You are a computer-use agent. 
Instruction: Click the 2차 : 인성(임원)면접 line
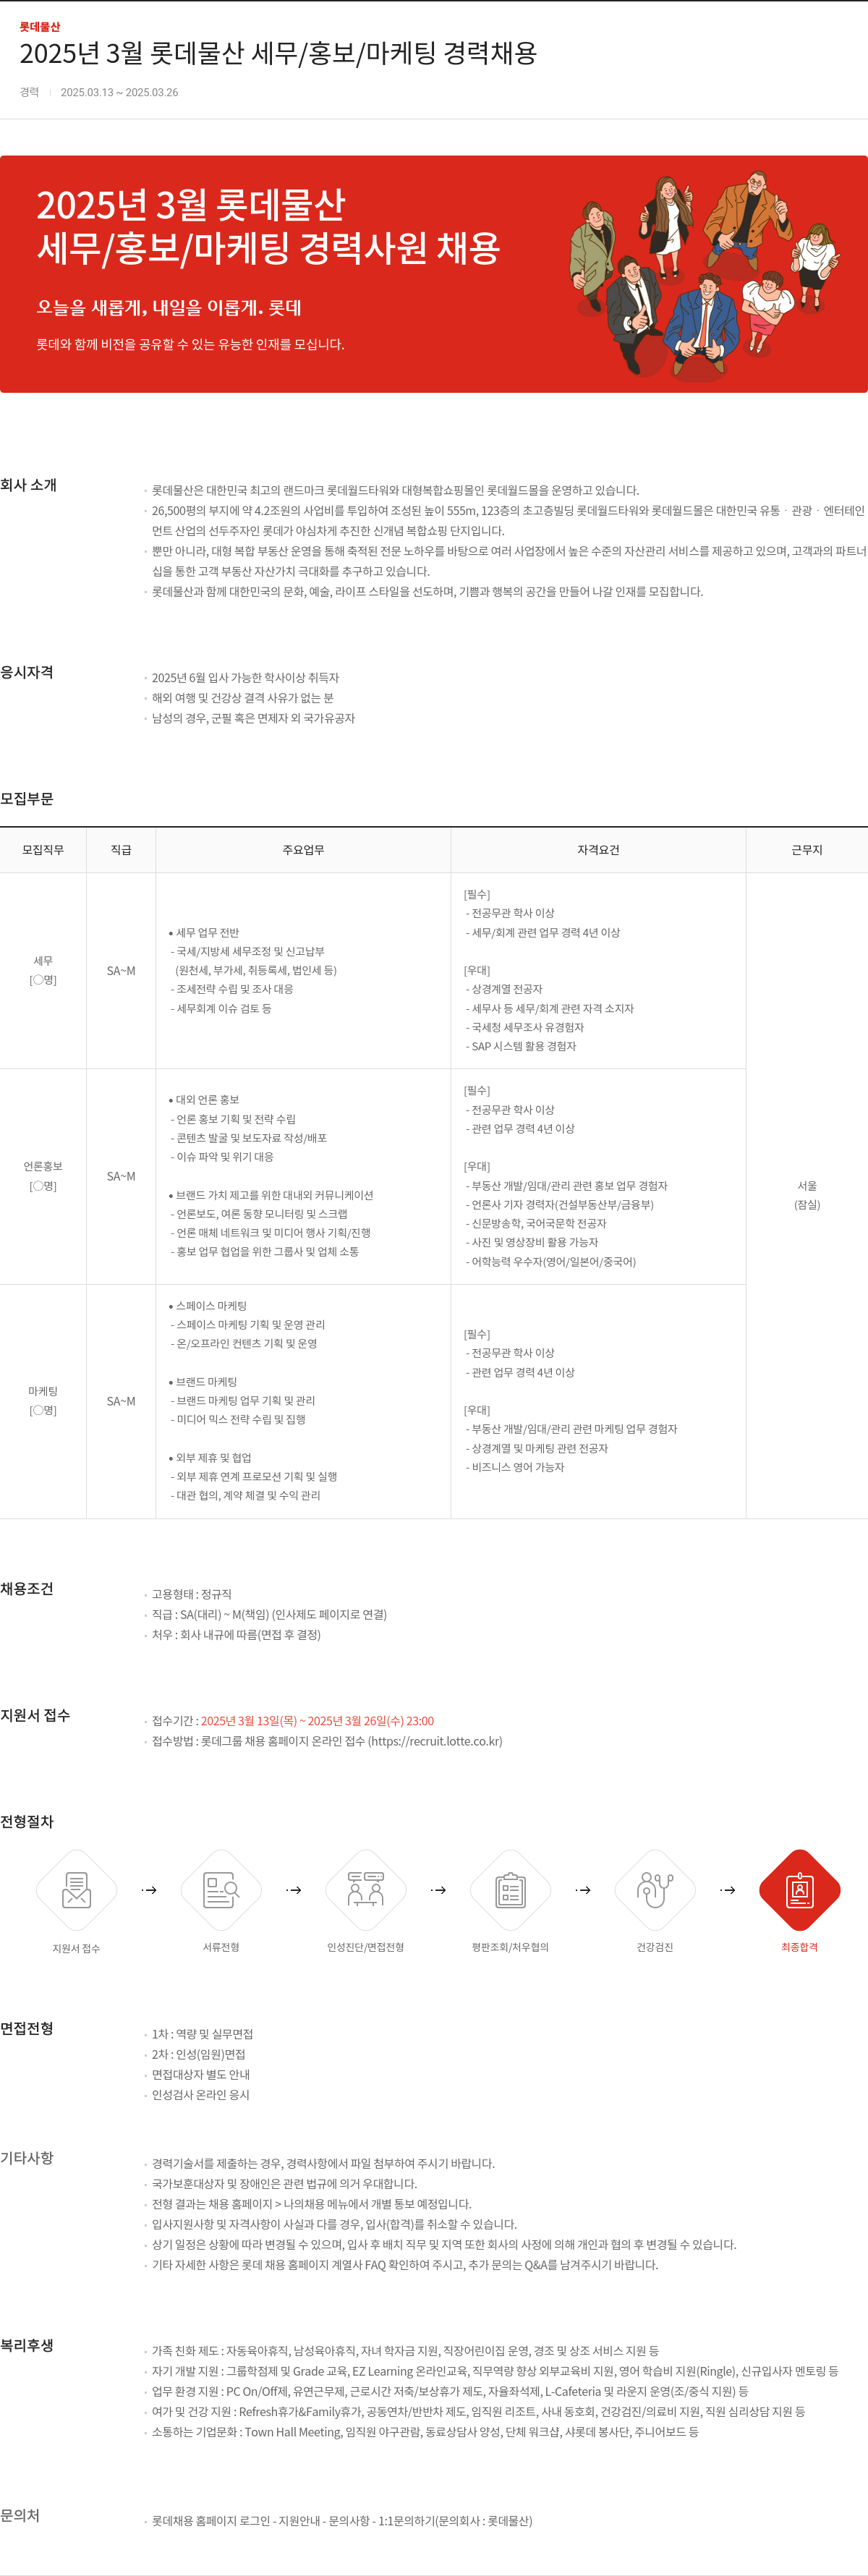(198, 2054)
